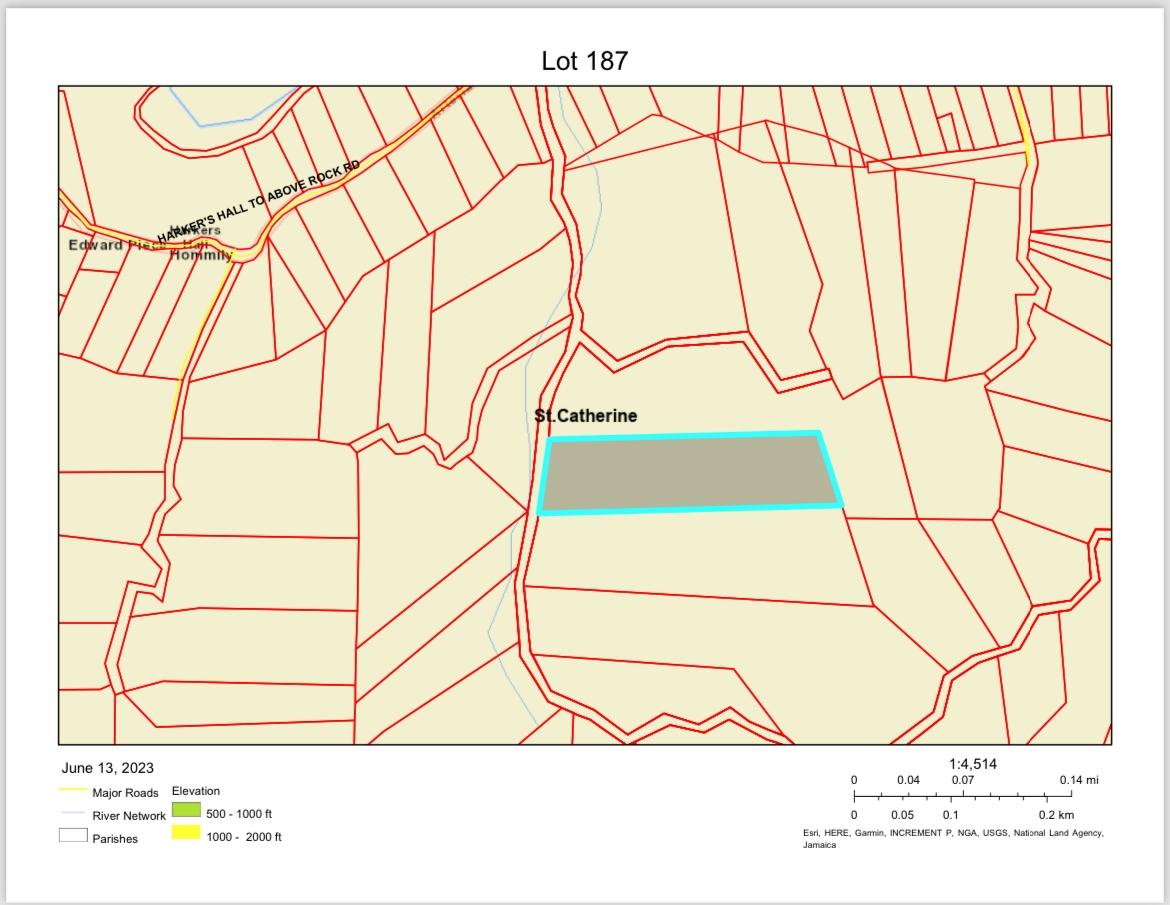The image size is (1170, 905).
Task: Click the River Network line symbol
Action: (73, 814)
